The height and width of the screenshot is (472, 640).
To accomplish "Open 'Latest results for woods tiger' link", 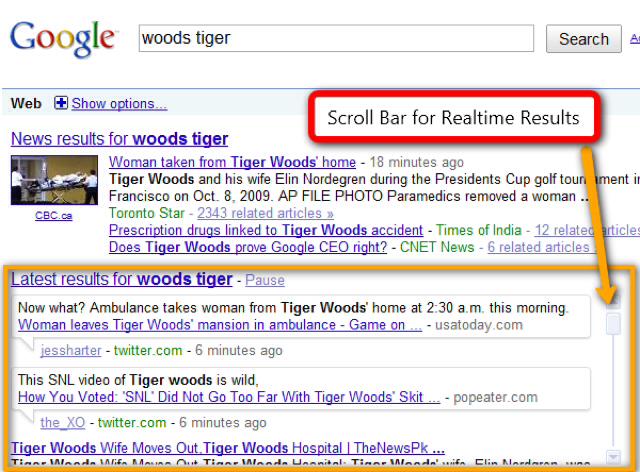I will pos(122,279).
